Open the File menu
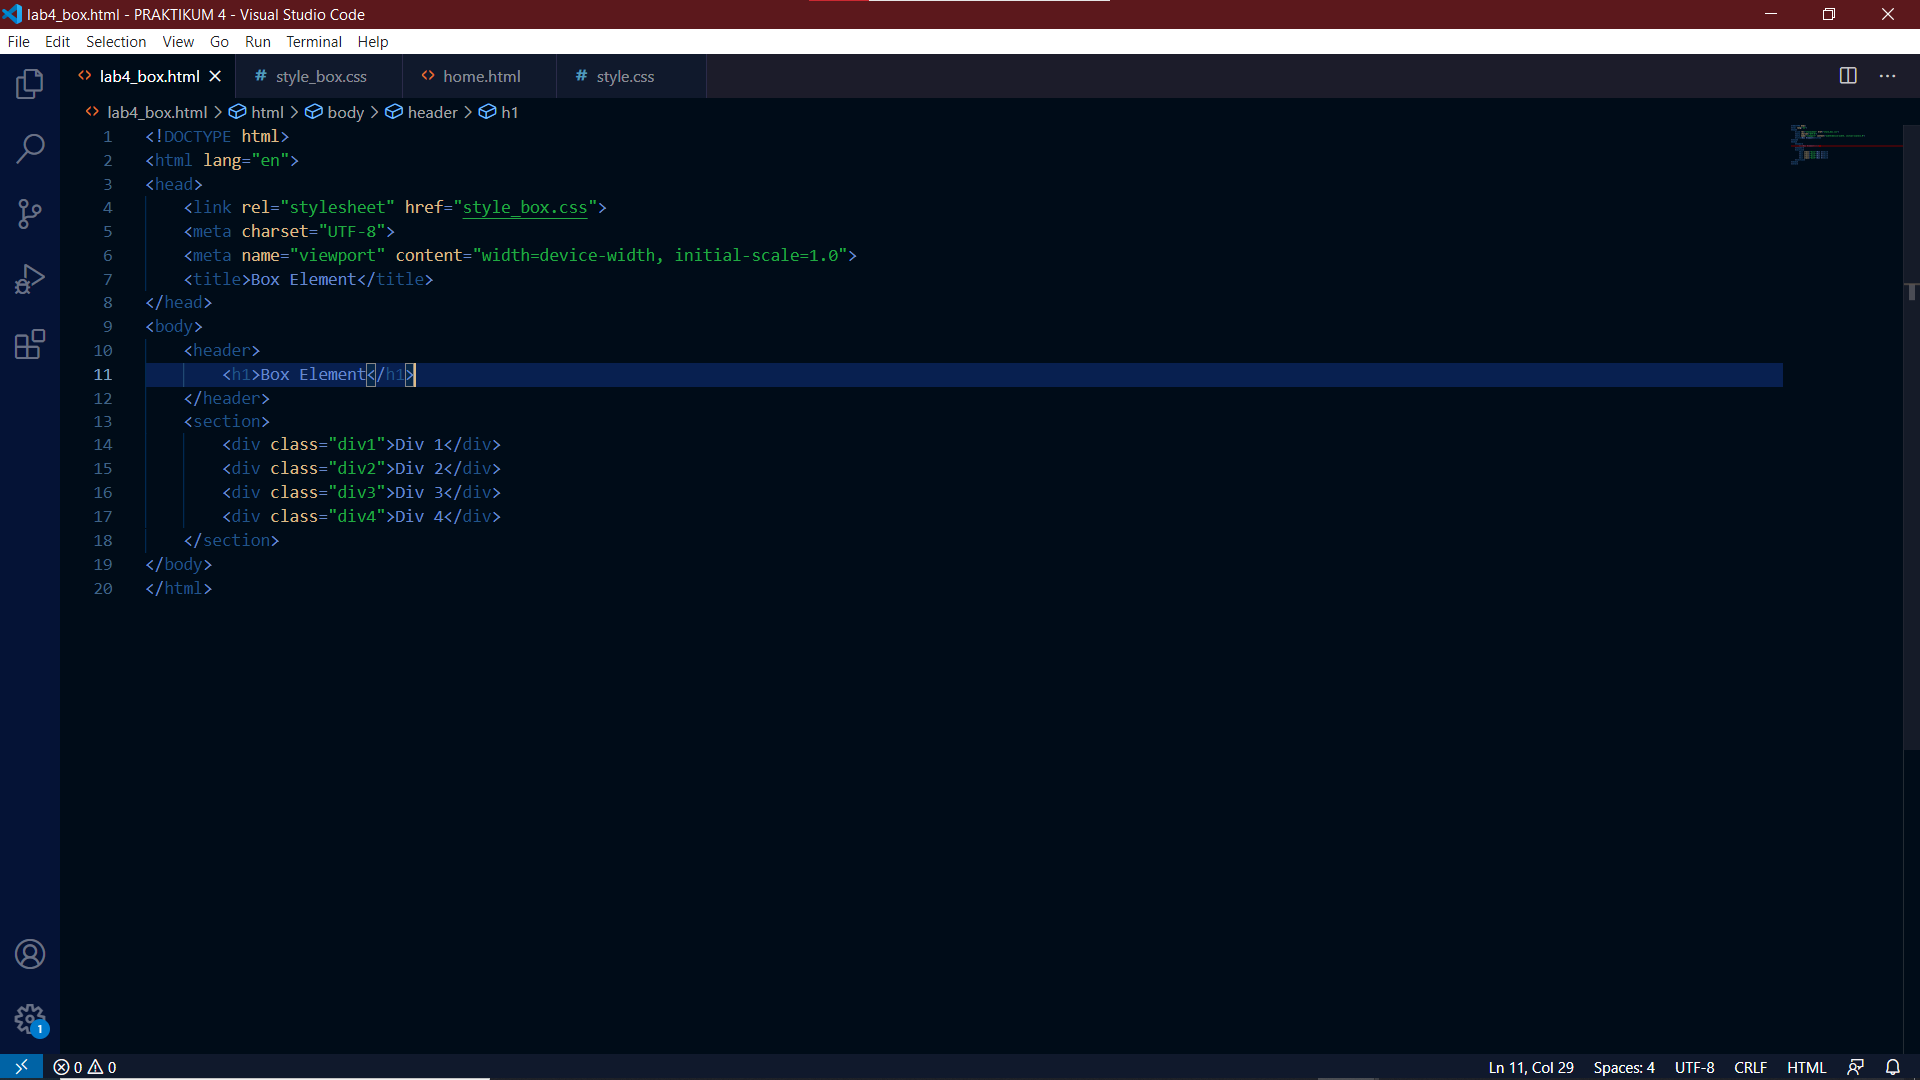The image size is (1920, 1080). pyautogui.click(x=18, y=41)
